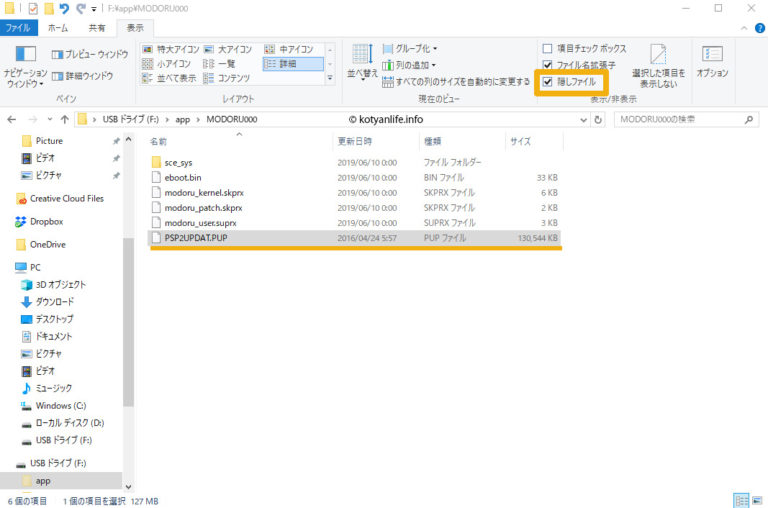Click the Options (オプション) icon
The image size is (768, 508).
click(712, 60)
